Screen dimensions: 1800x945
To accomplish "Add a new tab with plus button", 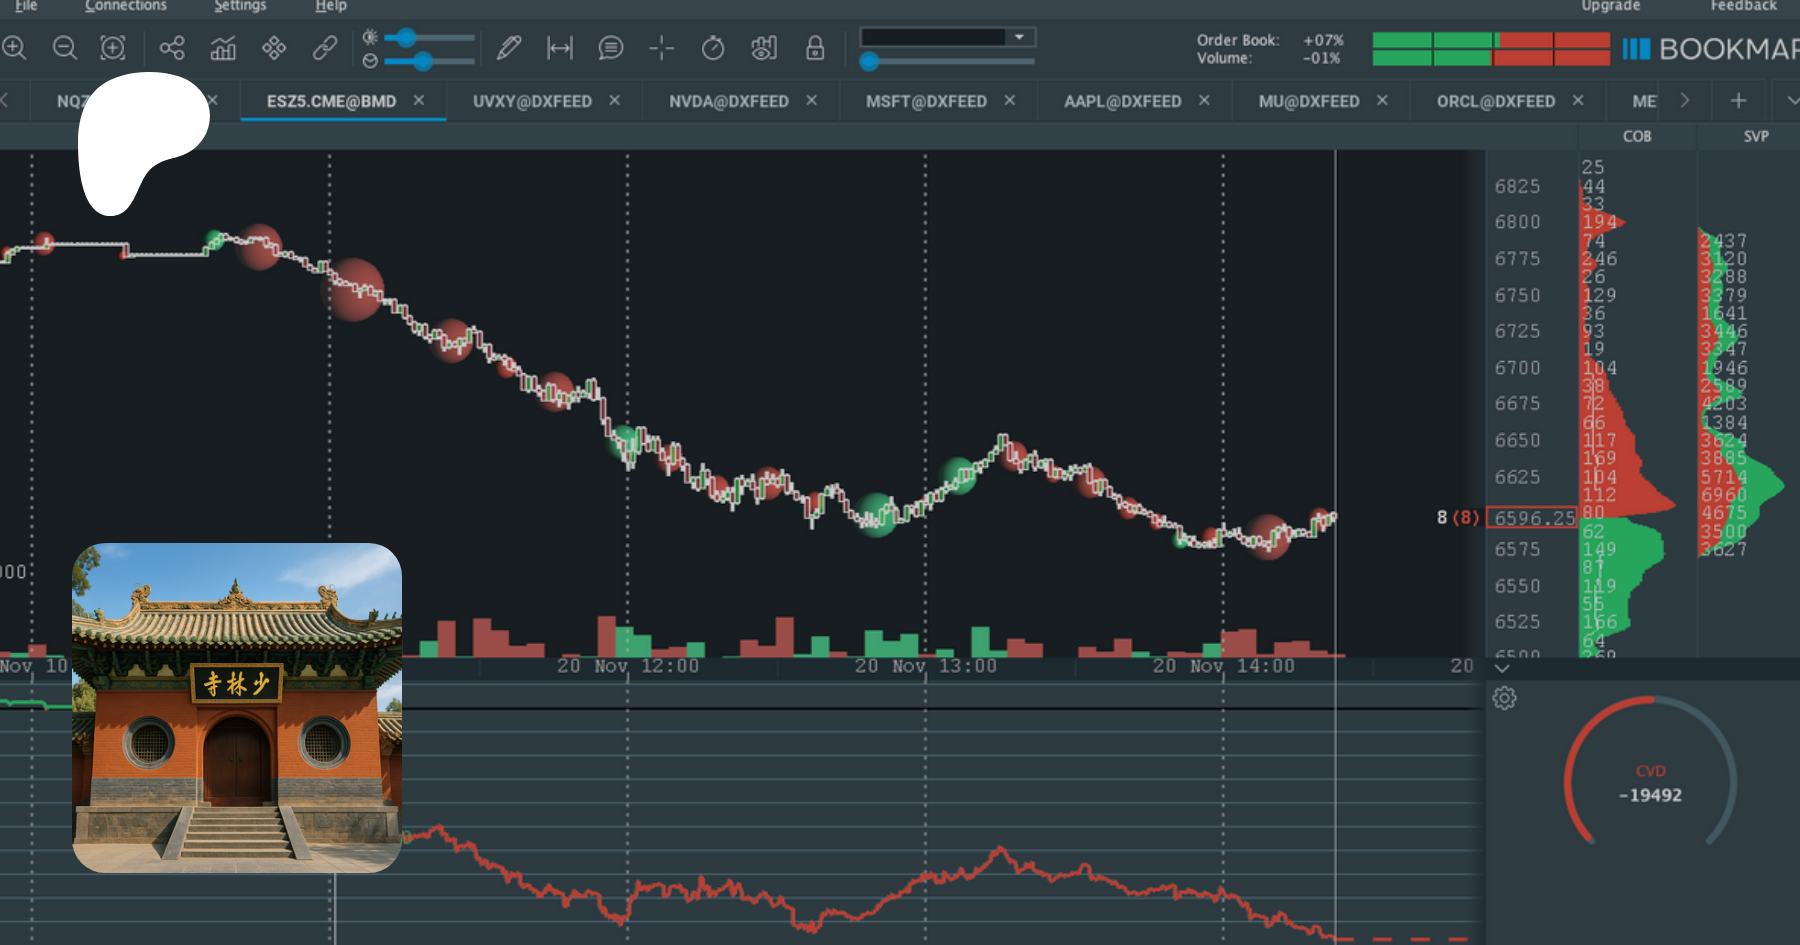I will click(x=1738, y=101).
